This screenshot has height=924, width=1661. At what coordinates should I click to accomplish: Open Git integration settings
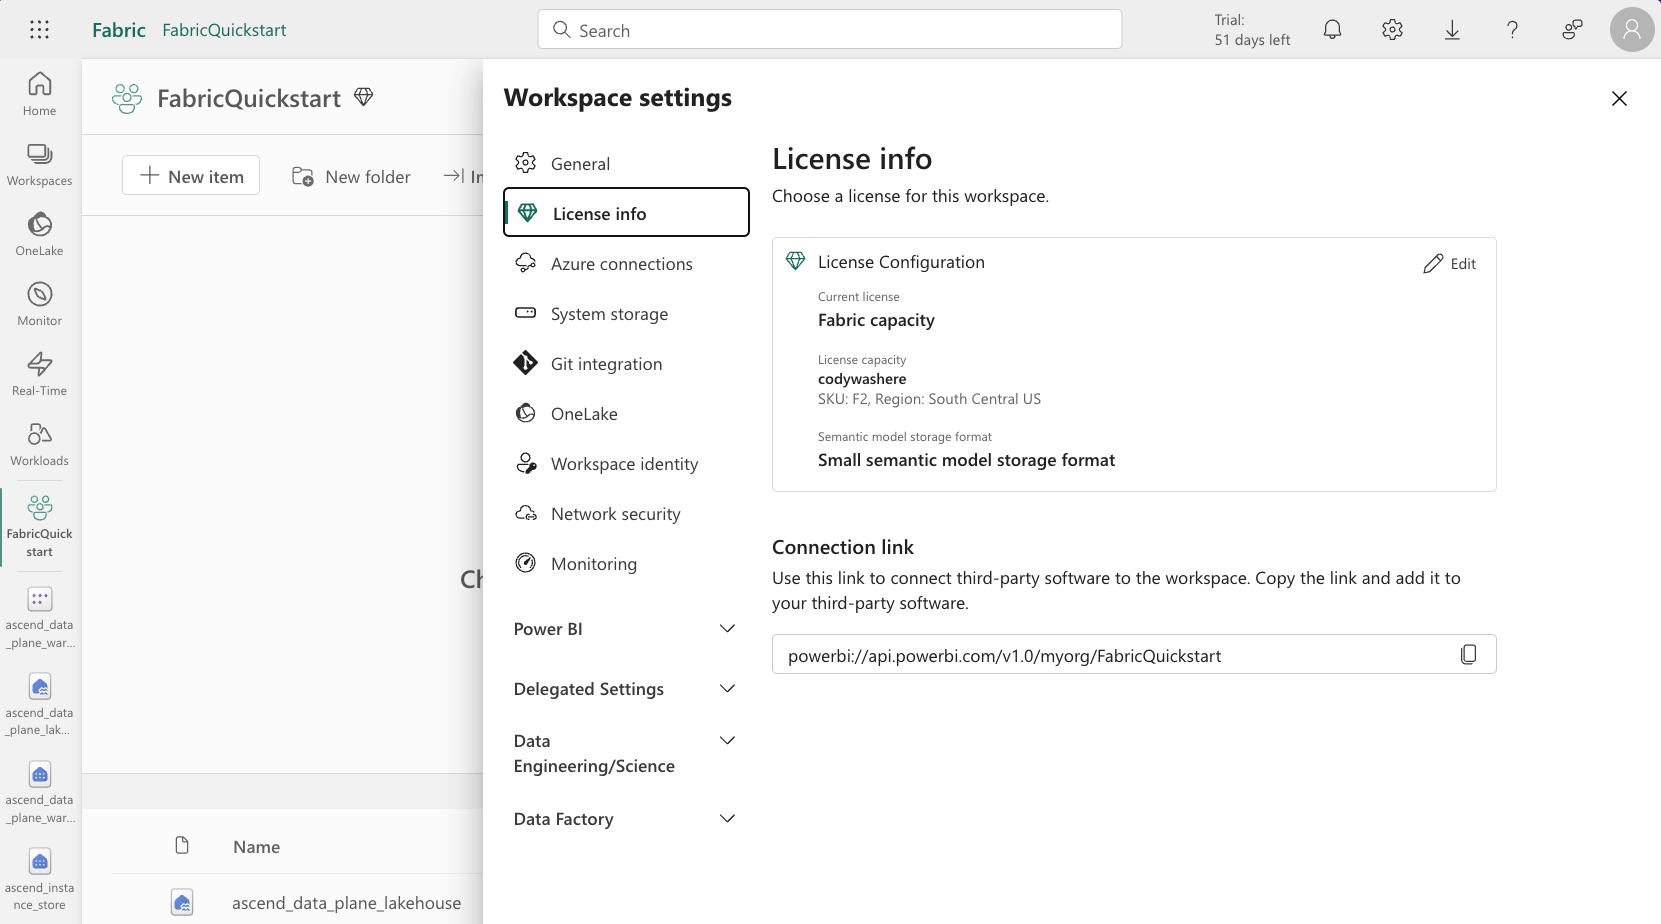[626, 363]
